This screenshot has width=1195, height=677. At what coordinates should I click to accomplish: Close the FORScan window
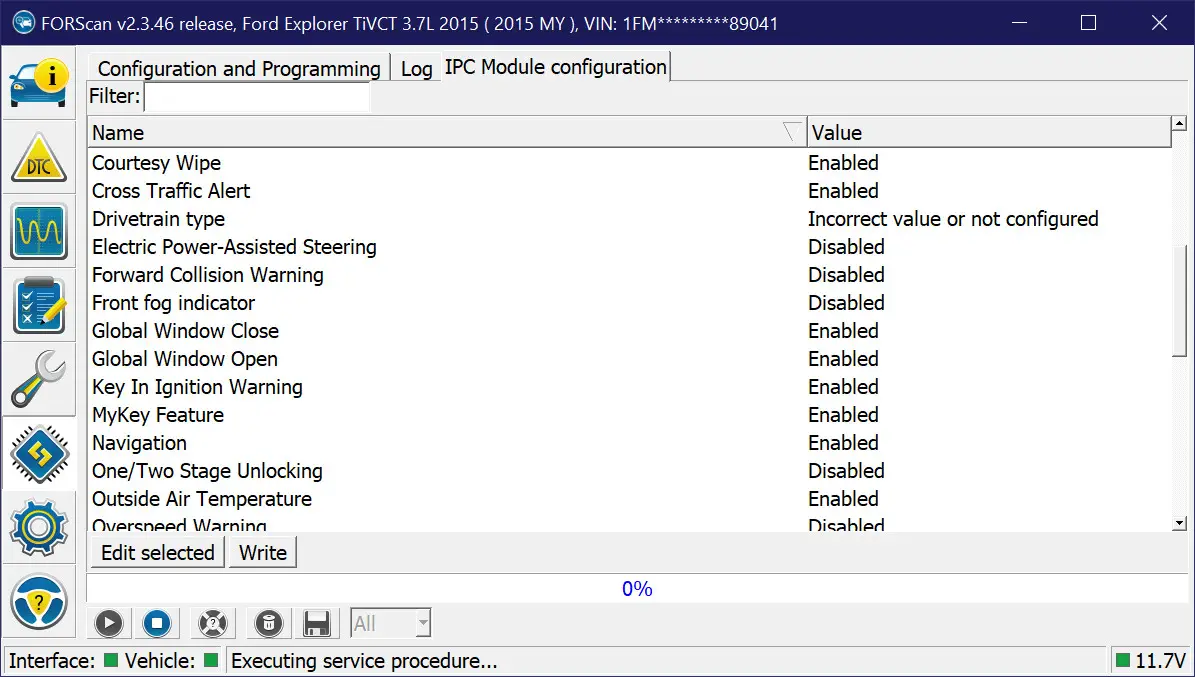1159,23
